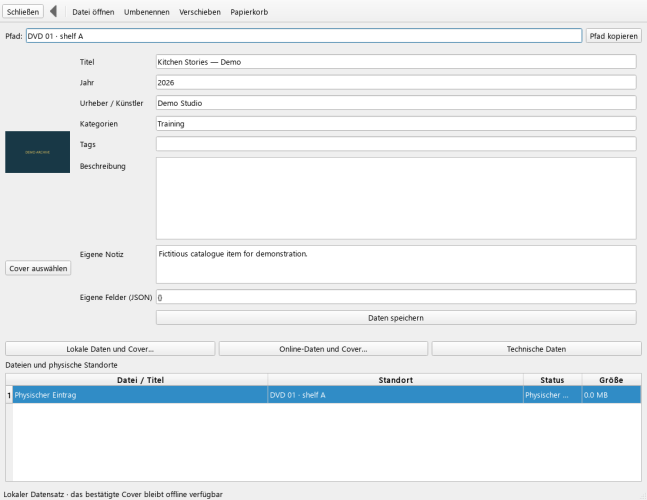Viewport: 647px width, 500px height.
Task: Click the DVD 01 - shelf A table cell
Action: pyautogui.click(x=396, y=395)
